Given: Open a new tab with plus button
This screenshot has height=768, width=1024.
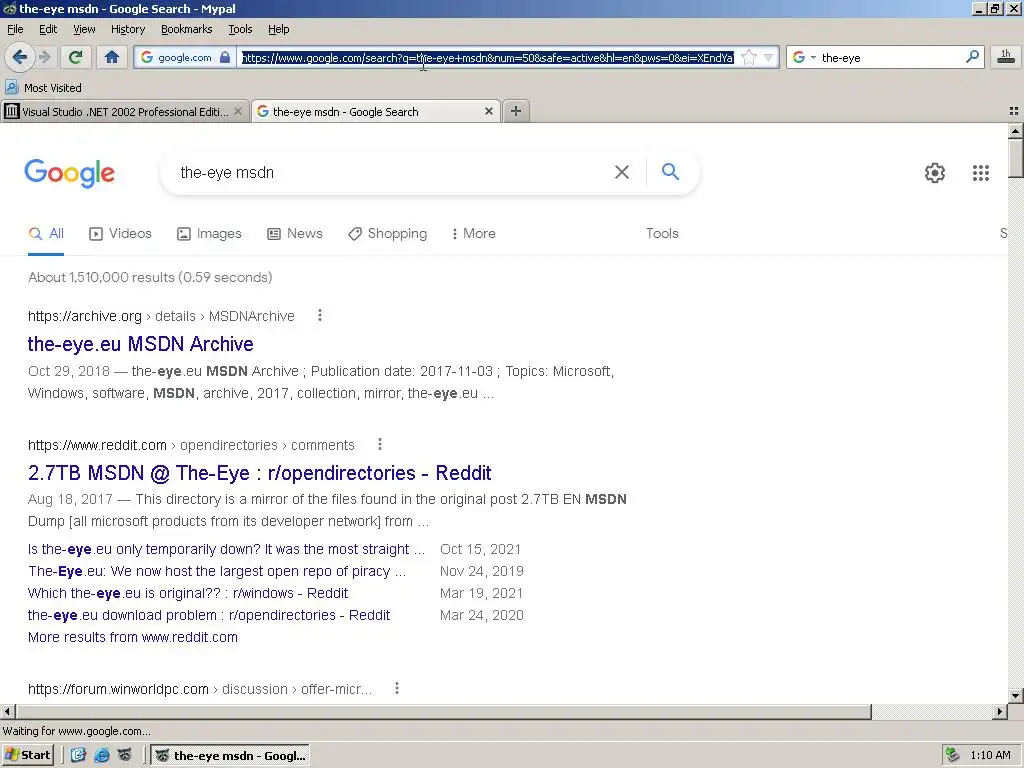Looking at the screenshot, I should tap(516, 111).
